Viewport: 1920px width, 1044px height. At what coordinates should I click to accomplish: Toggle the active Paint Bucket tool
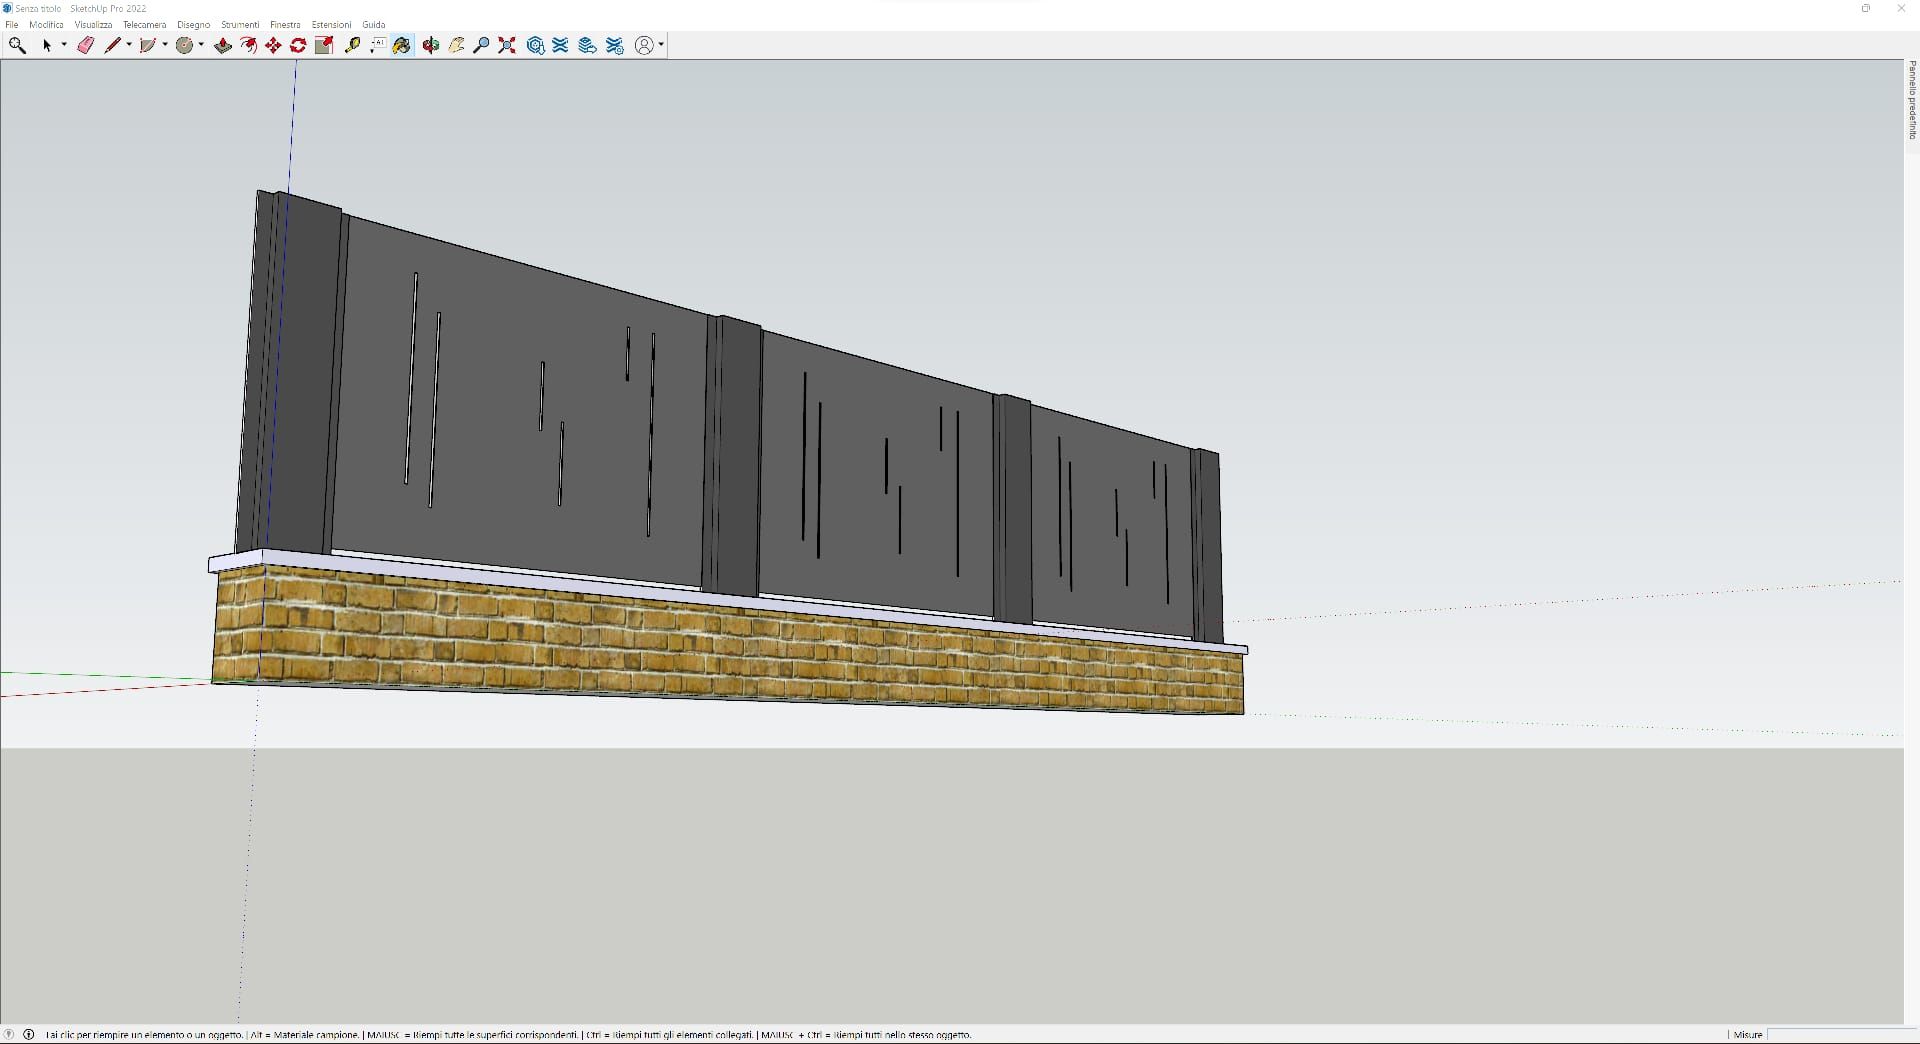pyautogui.click(x=402, y=45)
